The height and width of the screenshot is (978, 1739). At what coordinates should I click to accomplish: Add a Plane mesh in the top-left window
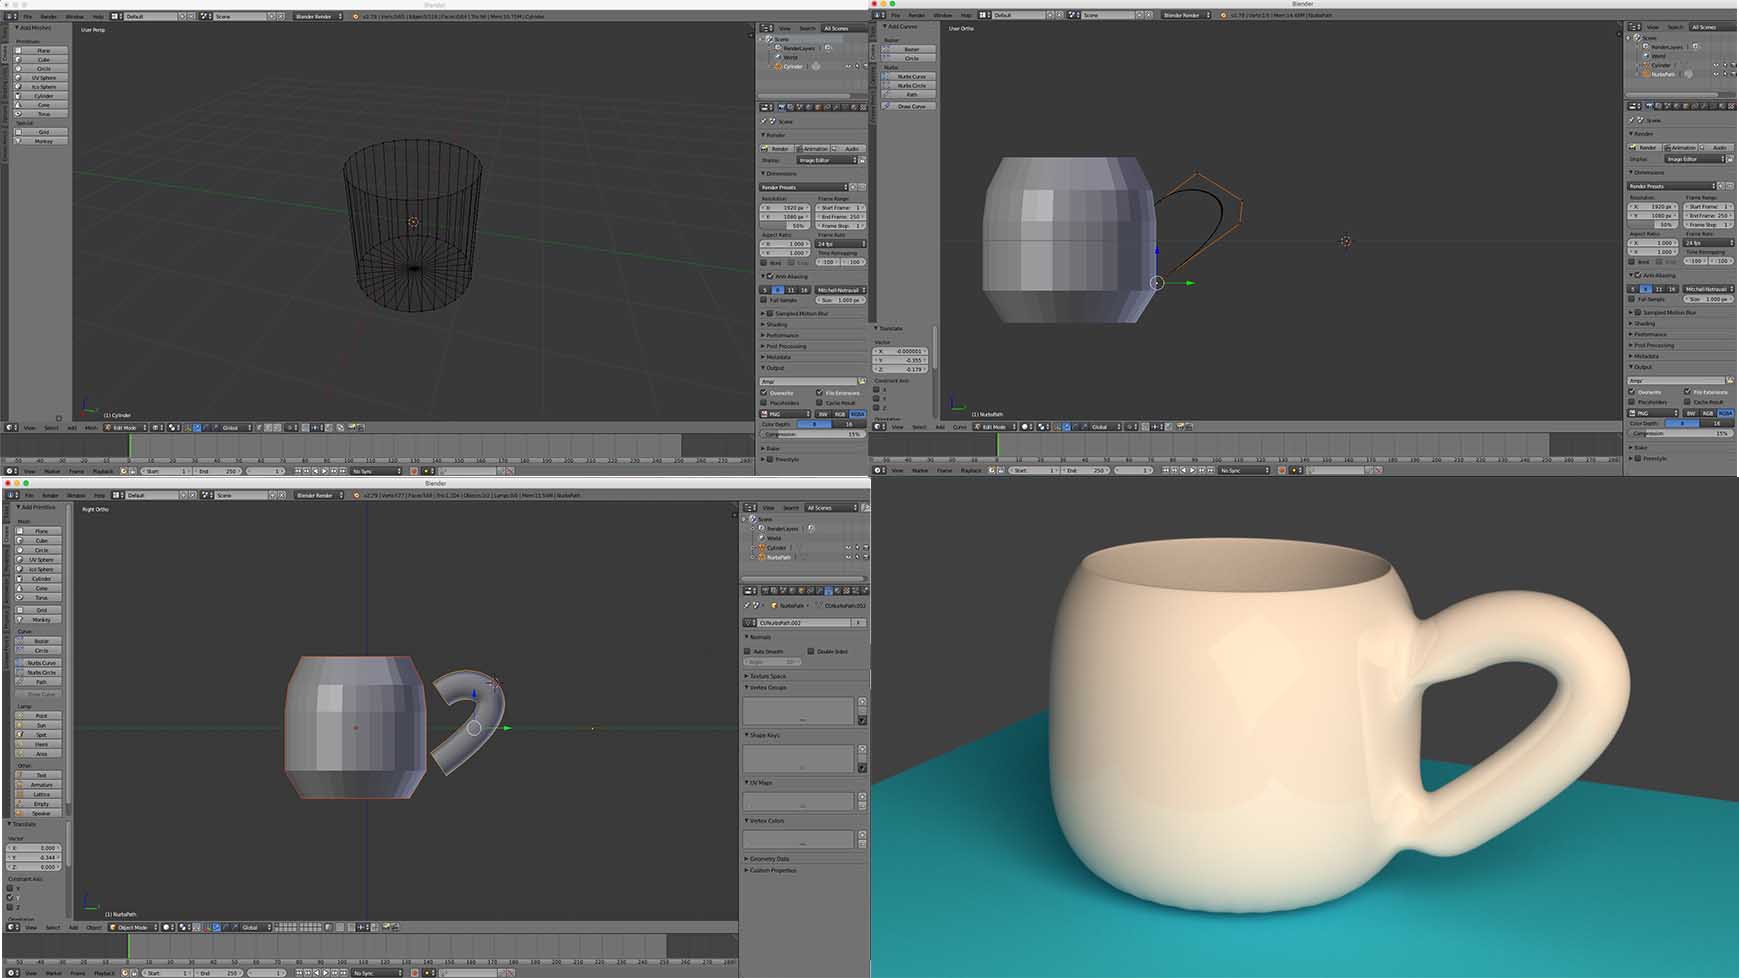42,51
